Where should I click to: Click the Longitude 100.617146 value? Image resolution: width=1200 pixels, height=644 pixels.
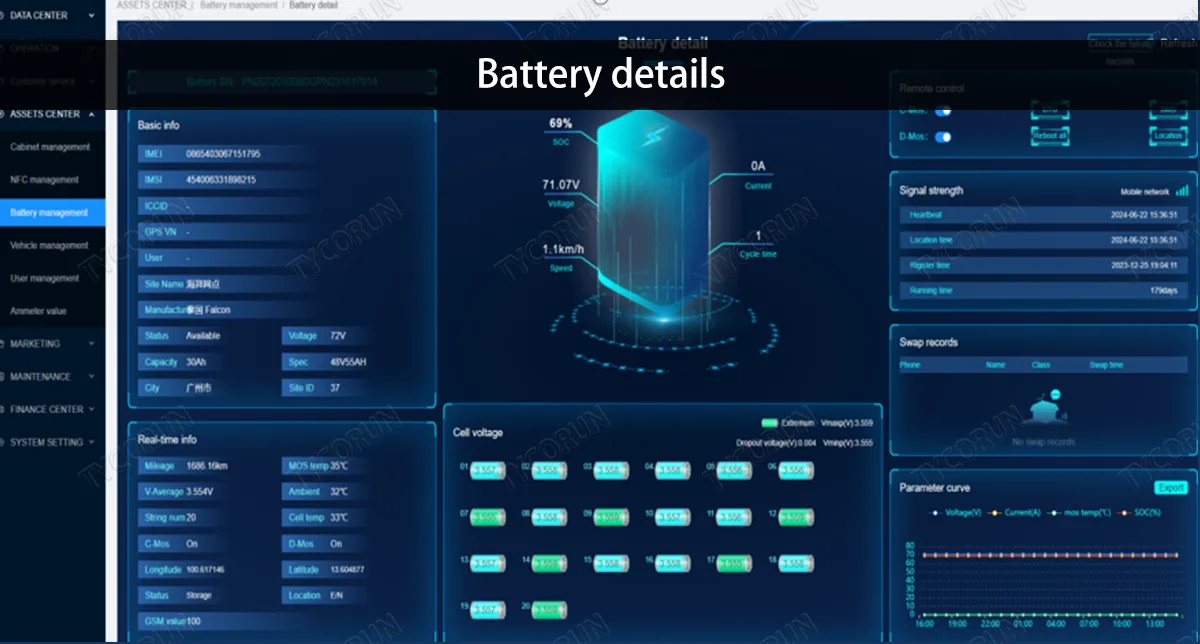click(205, 570)
